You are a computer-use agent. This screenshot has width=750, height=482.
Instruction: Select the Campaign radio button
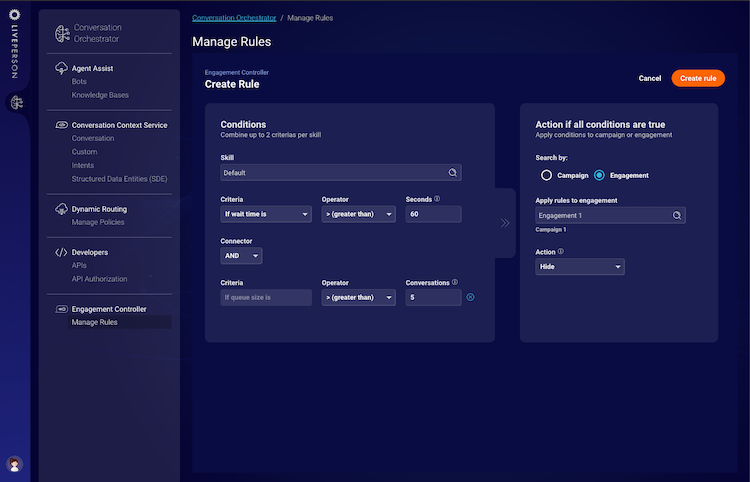546,175
